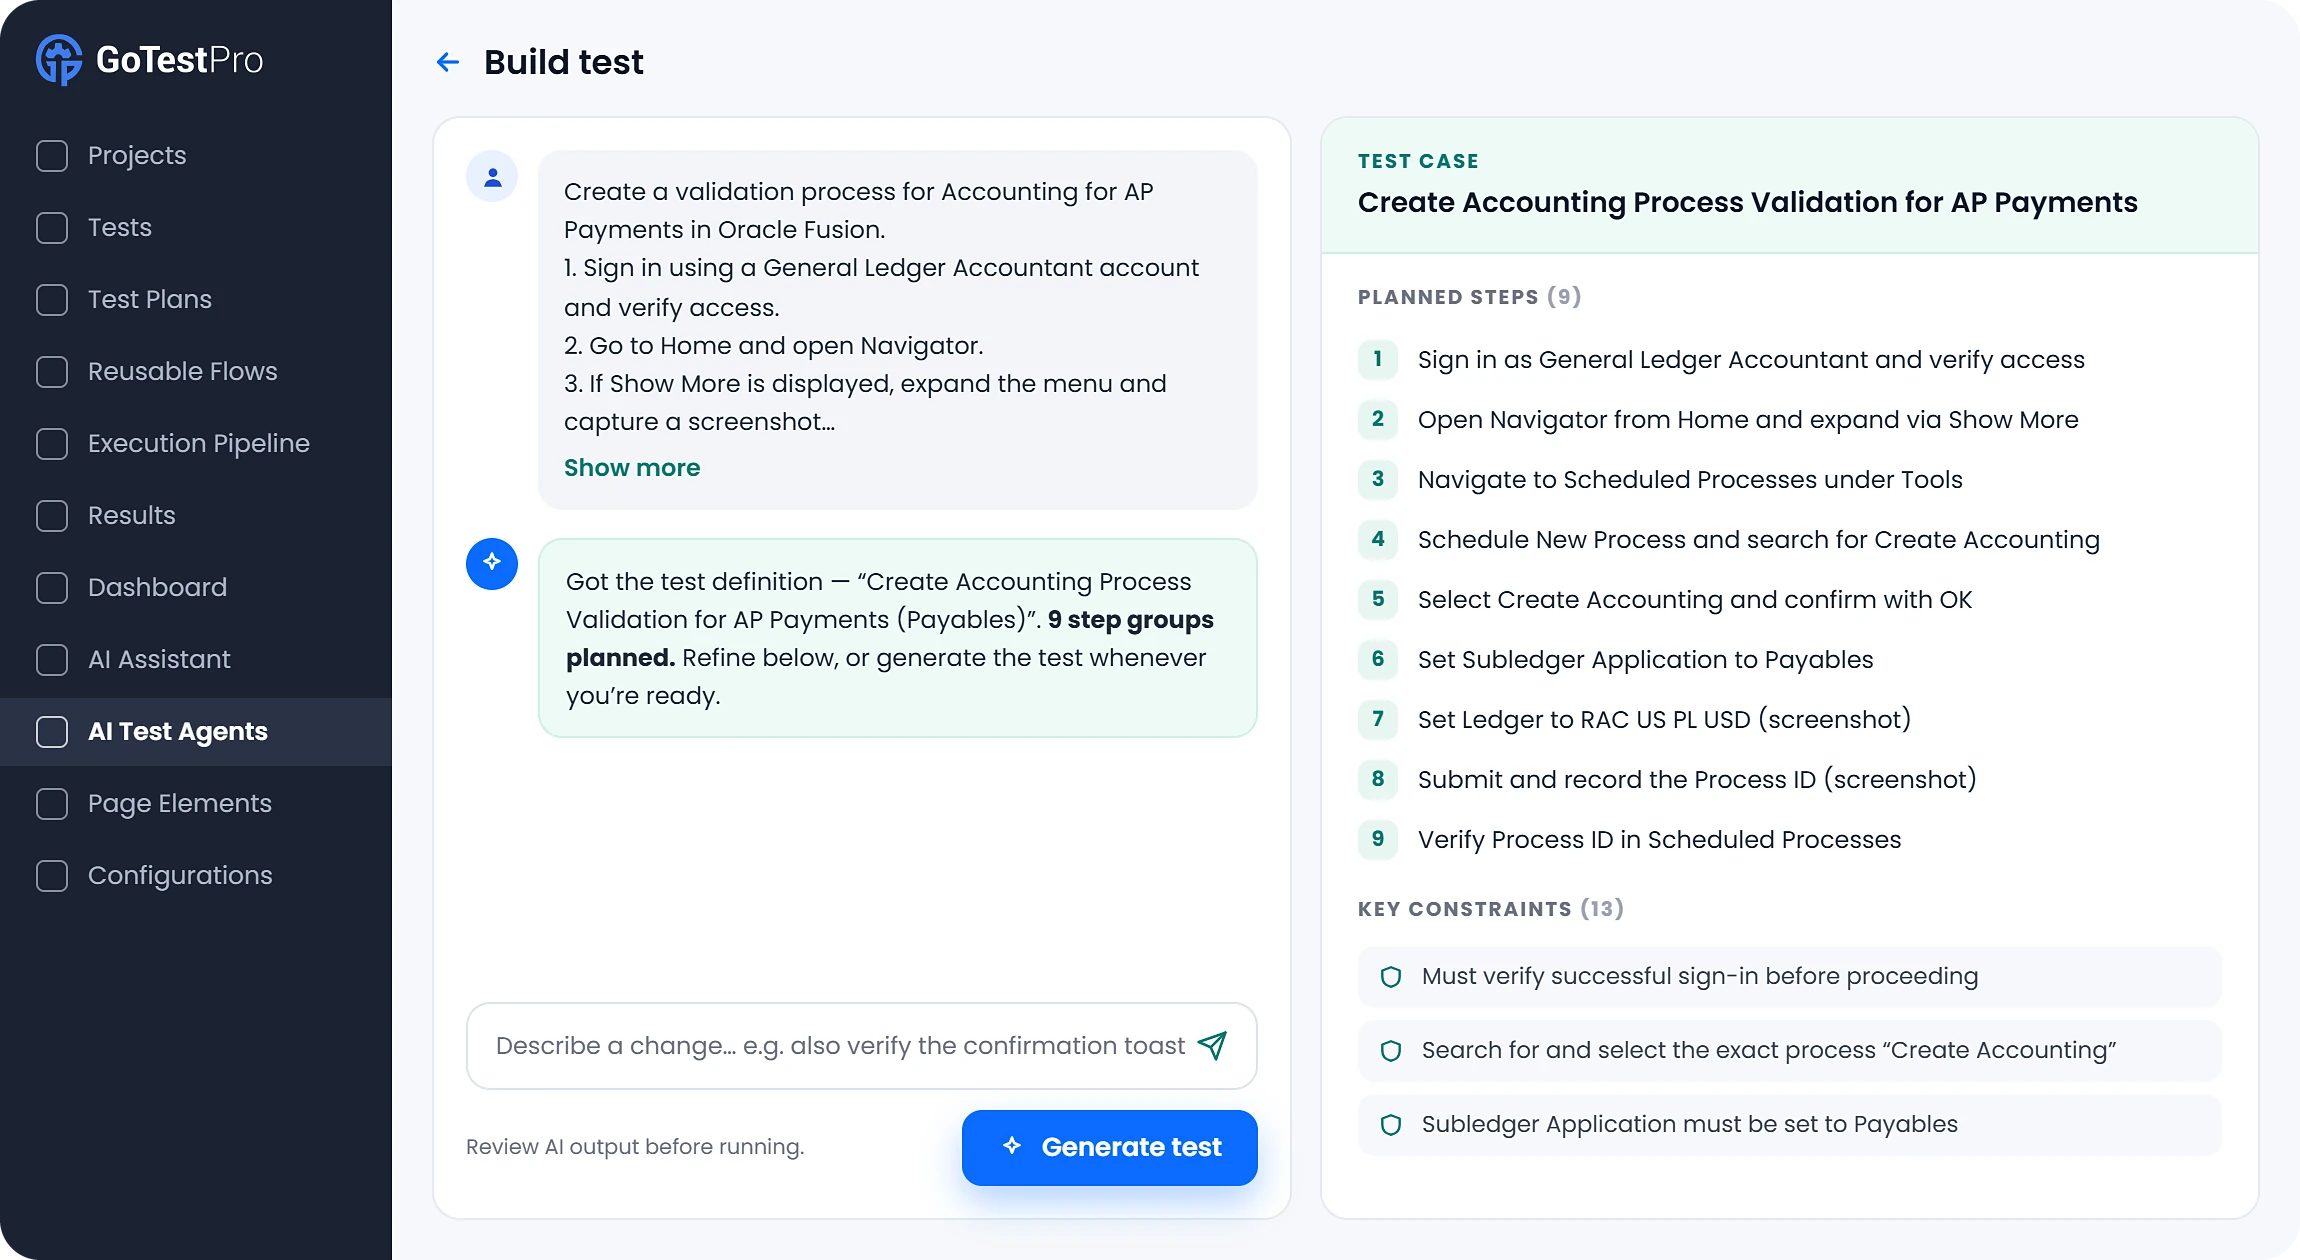Send message with the paper plane icon
The image size is (2300, 1260).
coord(1213,1046)
